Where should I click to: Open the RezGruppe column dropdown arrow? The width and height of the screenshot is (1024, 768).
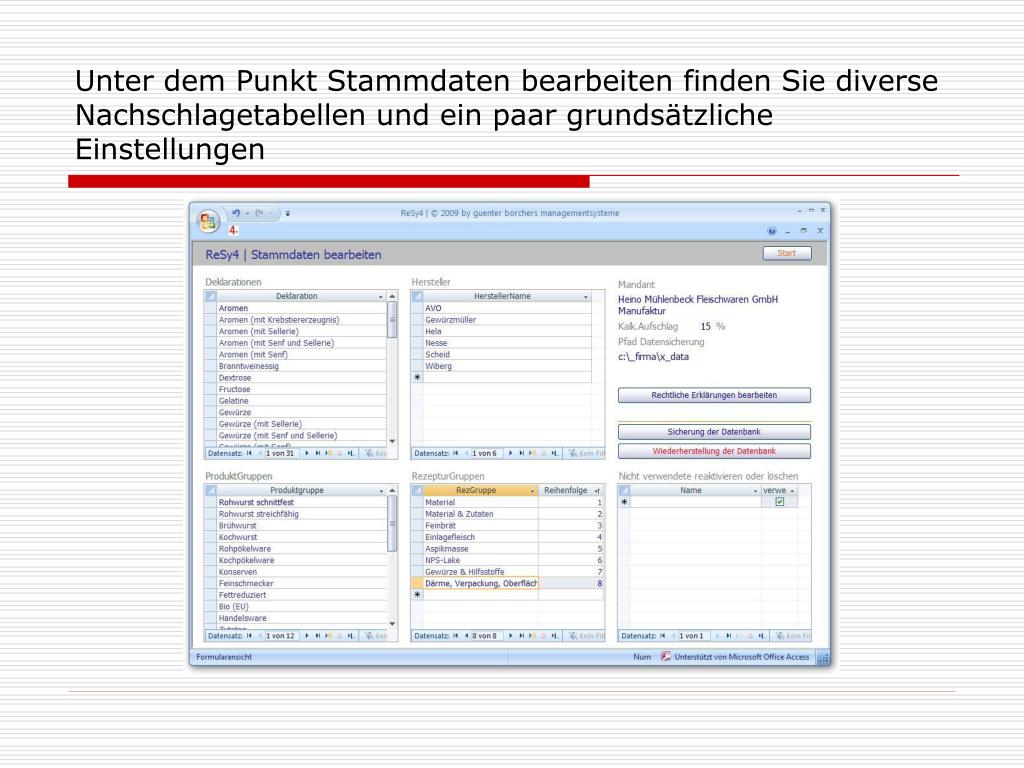click(533, 490)
